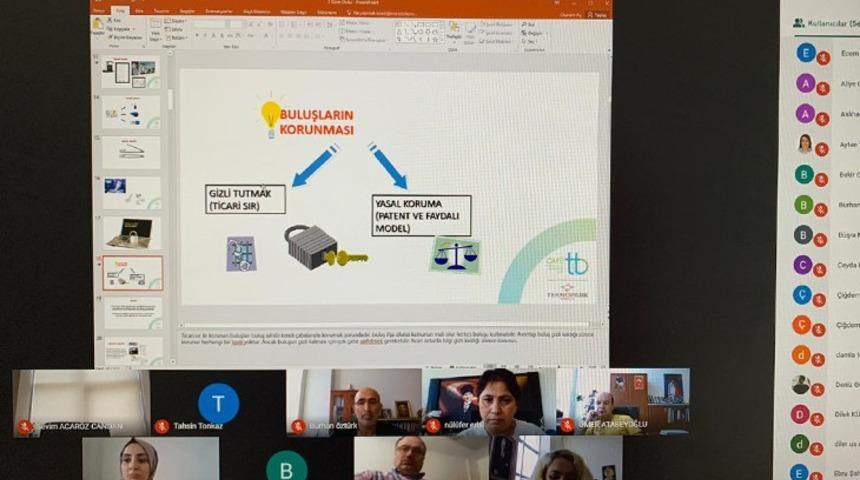
Task: Open the Dosya tab in PowerPoint
Action: click(x=99, y=11)
